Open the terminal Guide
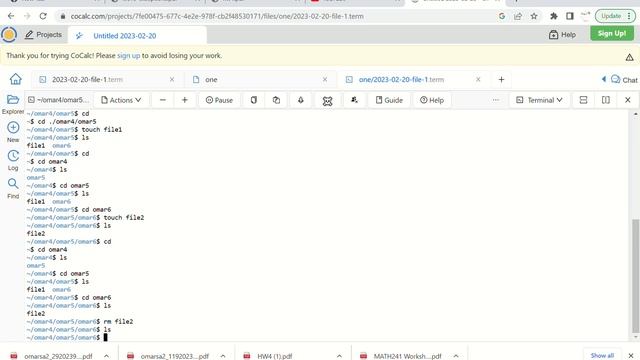Image resolution: width=640 pixels, height=360 pixels. (389, 100)
